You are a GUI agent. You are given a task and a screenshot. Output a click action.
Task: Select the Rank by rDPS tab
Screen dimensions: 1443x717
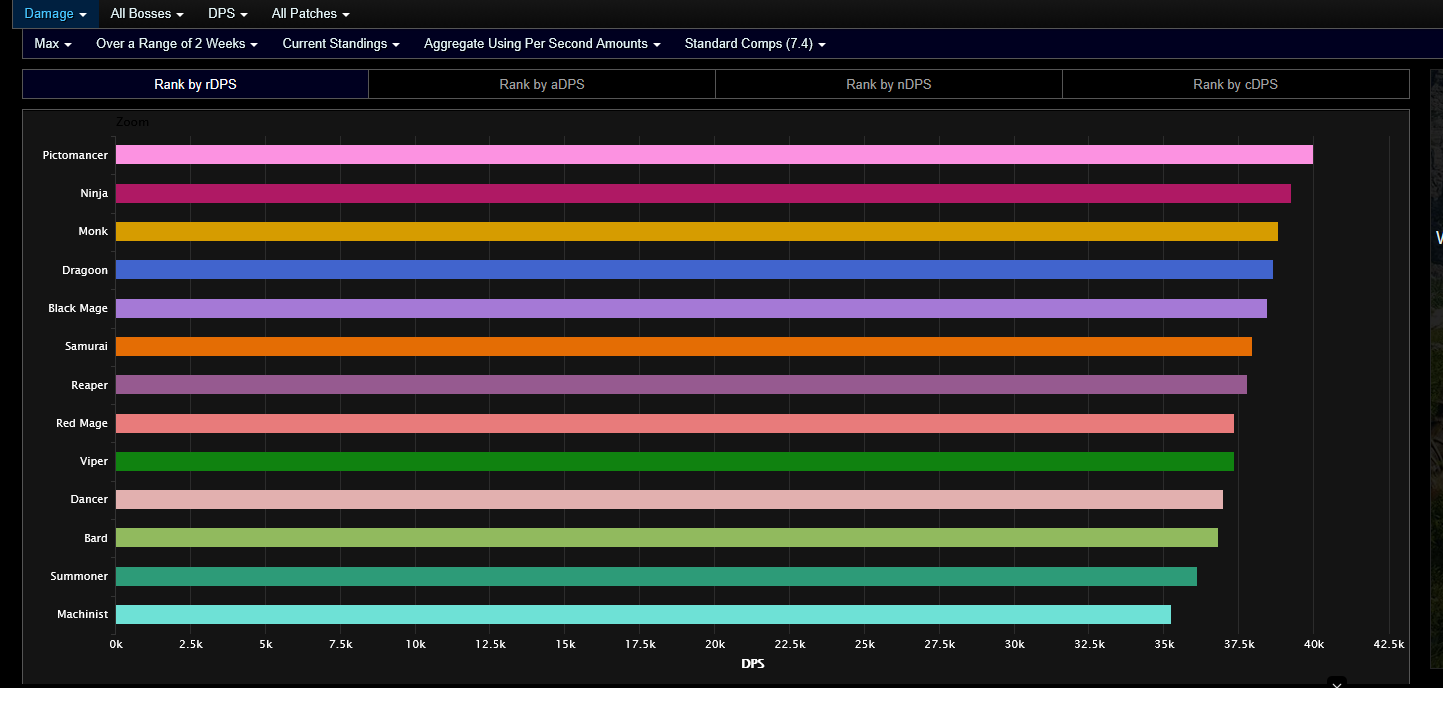click(x=195, y=84)
